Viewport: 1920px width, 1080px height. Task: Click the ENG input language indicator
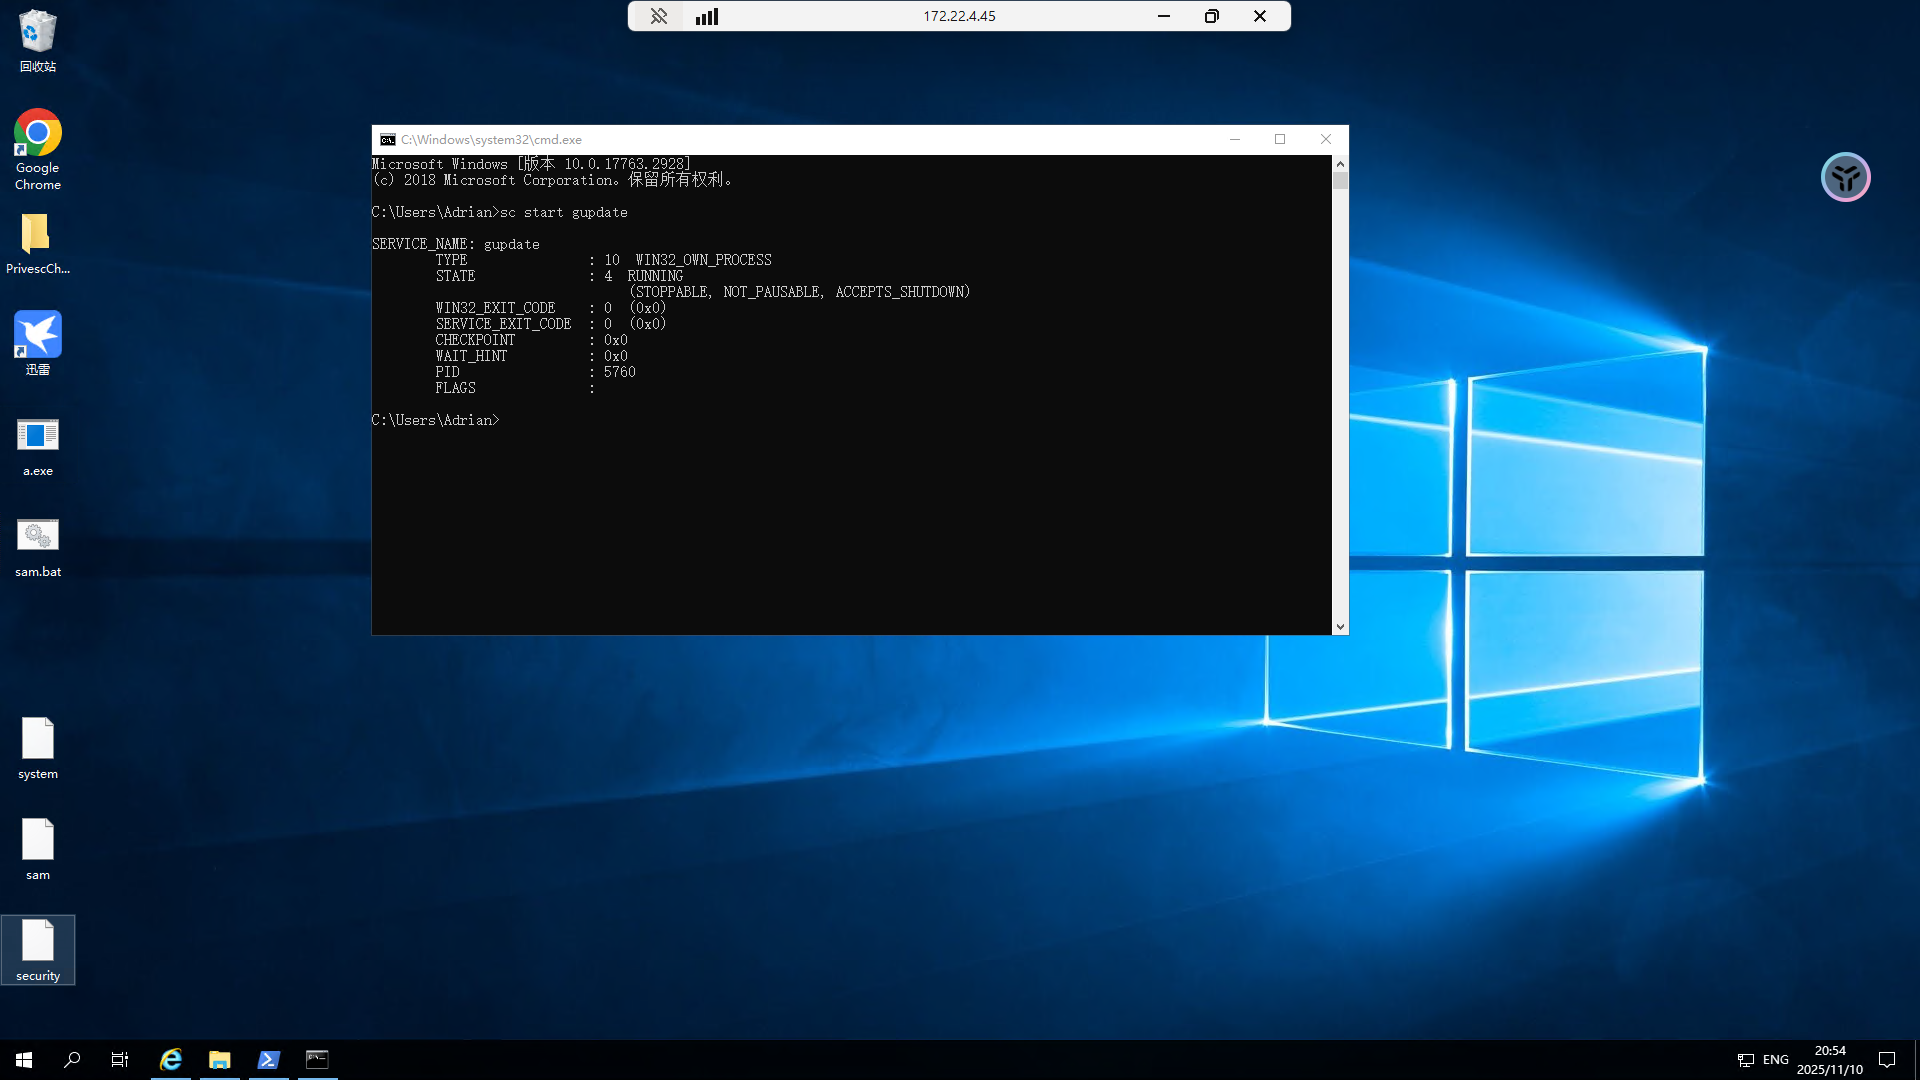coord(1775,1060)
